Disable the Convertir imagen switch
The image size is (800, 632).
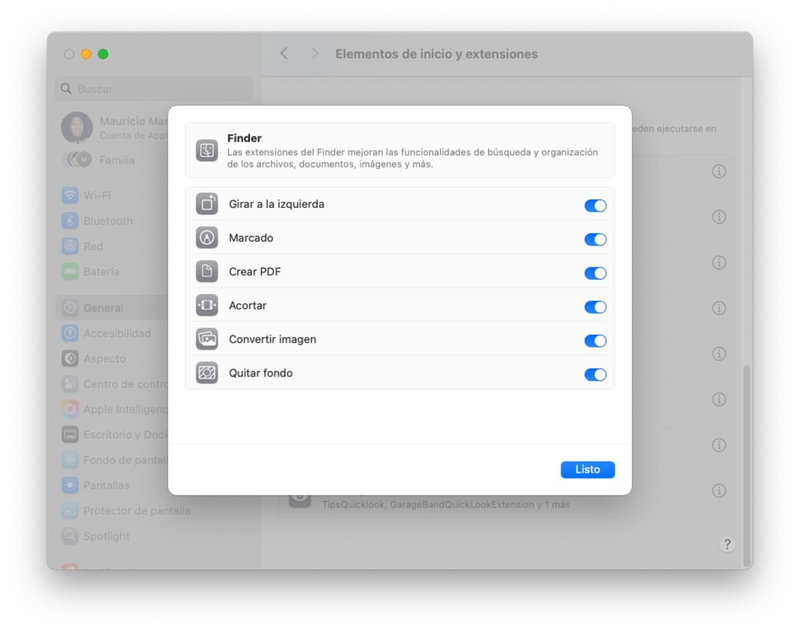595,340
